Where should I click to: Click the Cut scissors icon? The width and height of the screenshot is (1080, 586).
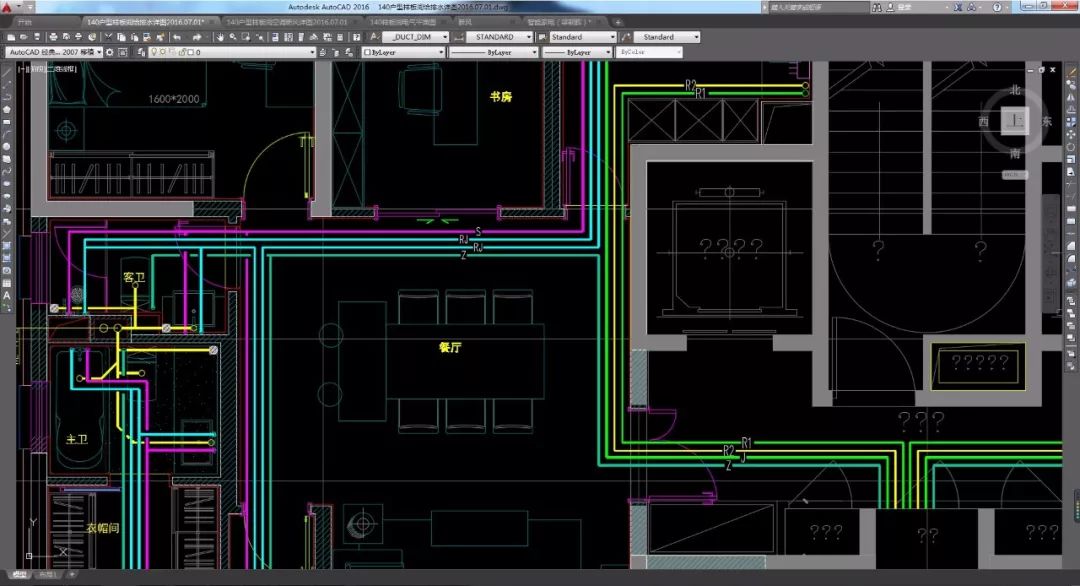point(108,37)
